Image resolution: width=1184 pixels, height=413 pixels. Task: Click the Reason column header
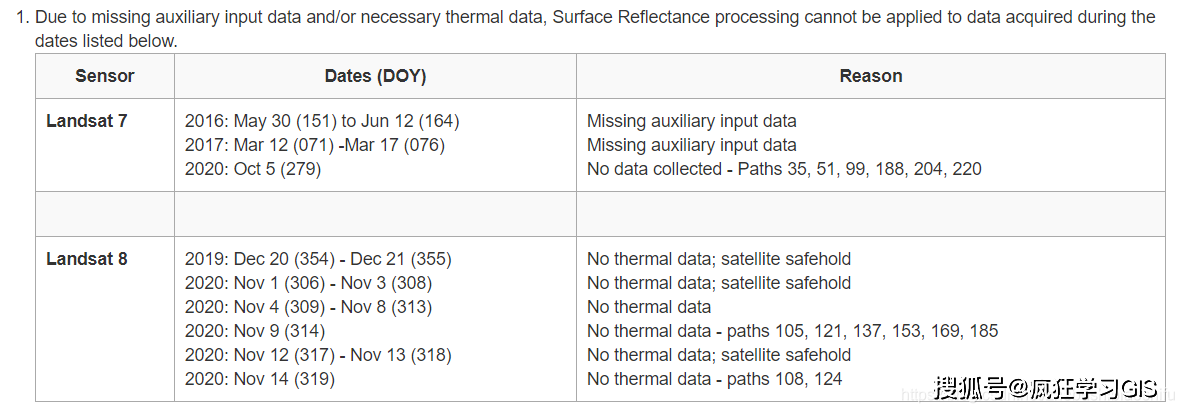[870, 76]
